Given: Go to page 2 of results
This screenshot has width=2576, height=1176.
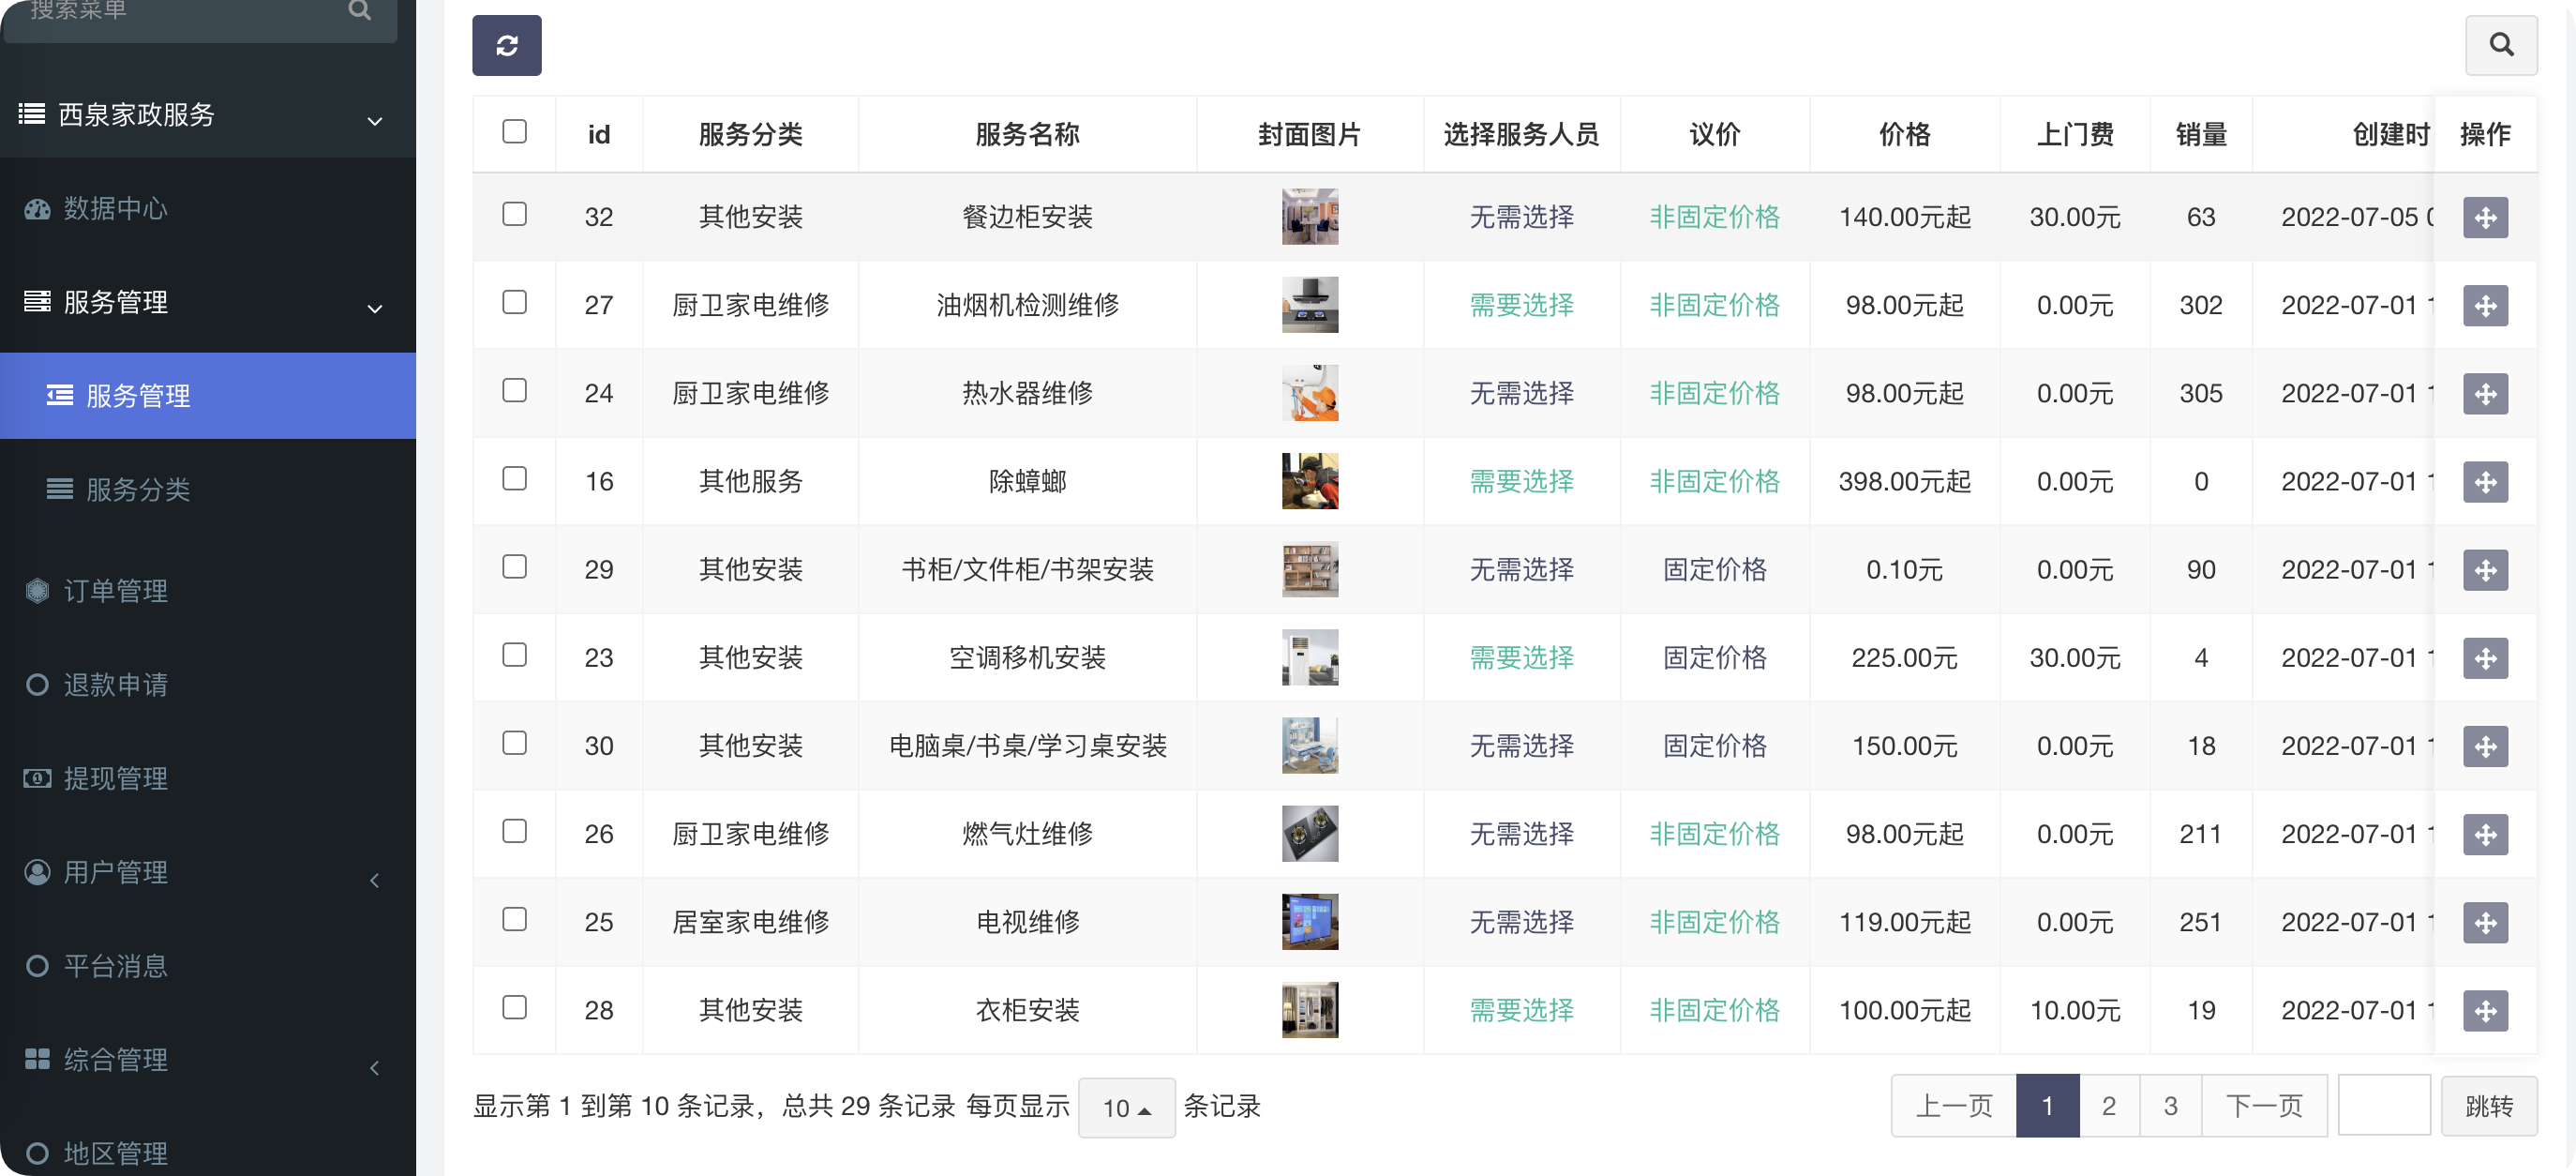Looking at the screenshot, I should coord(2108,1106).
